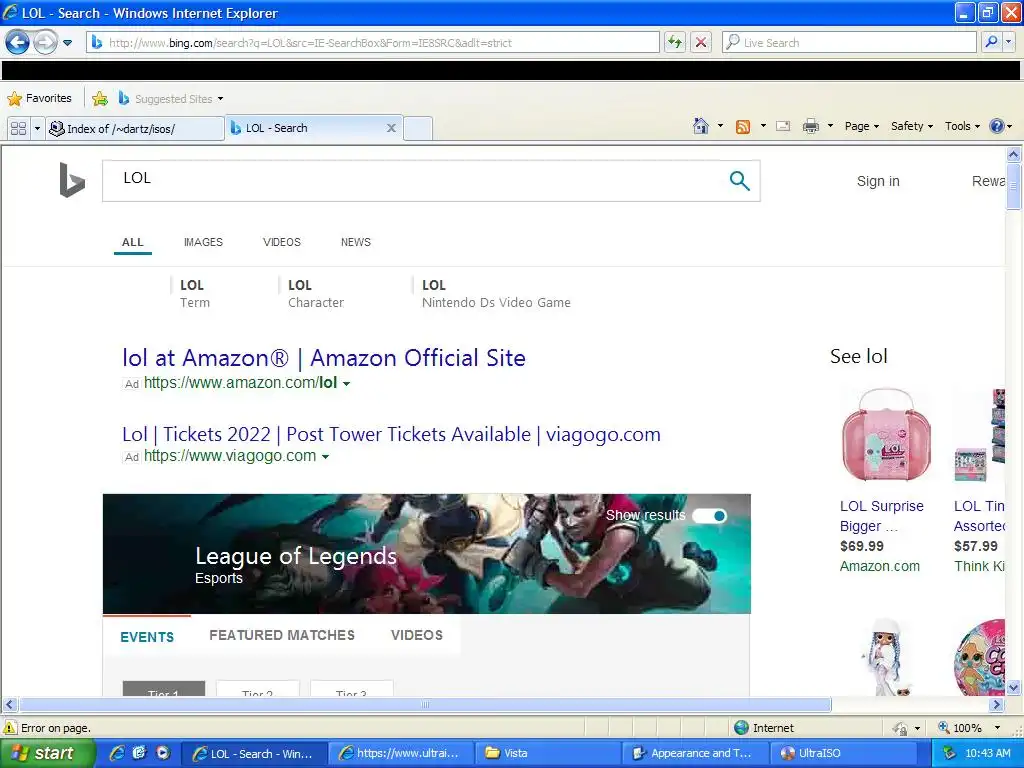Click the Read Mail icon

click(783, 126)
